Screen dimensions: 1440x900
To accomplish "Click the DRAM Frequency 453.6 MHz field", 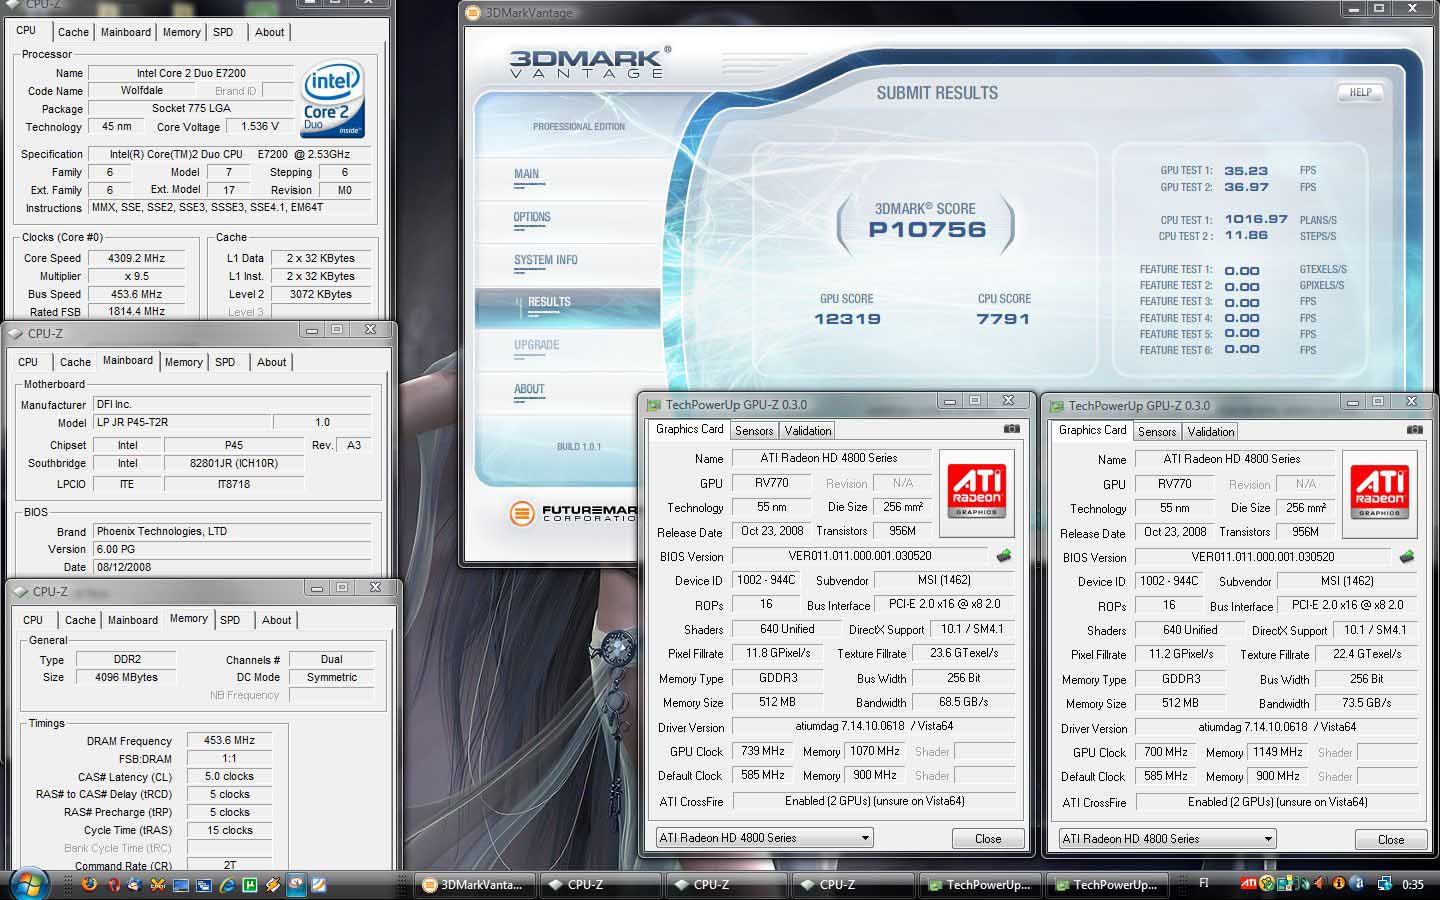I will pyautogui.click(x=229, y=741).
